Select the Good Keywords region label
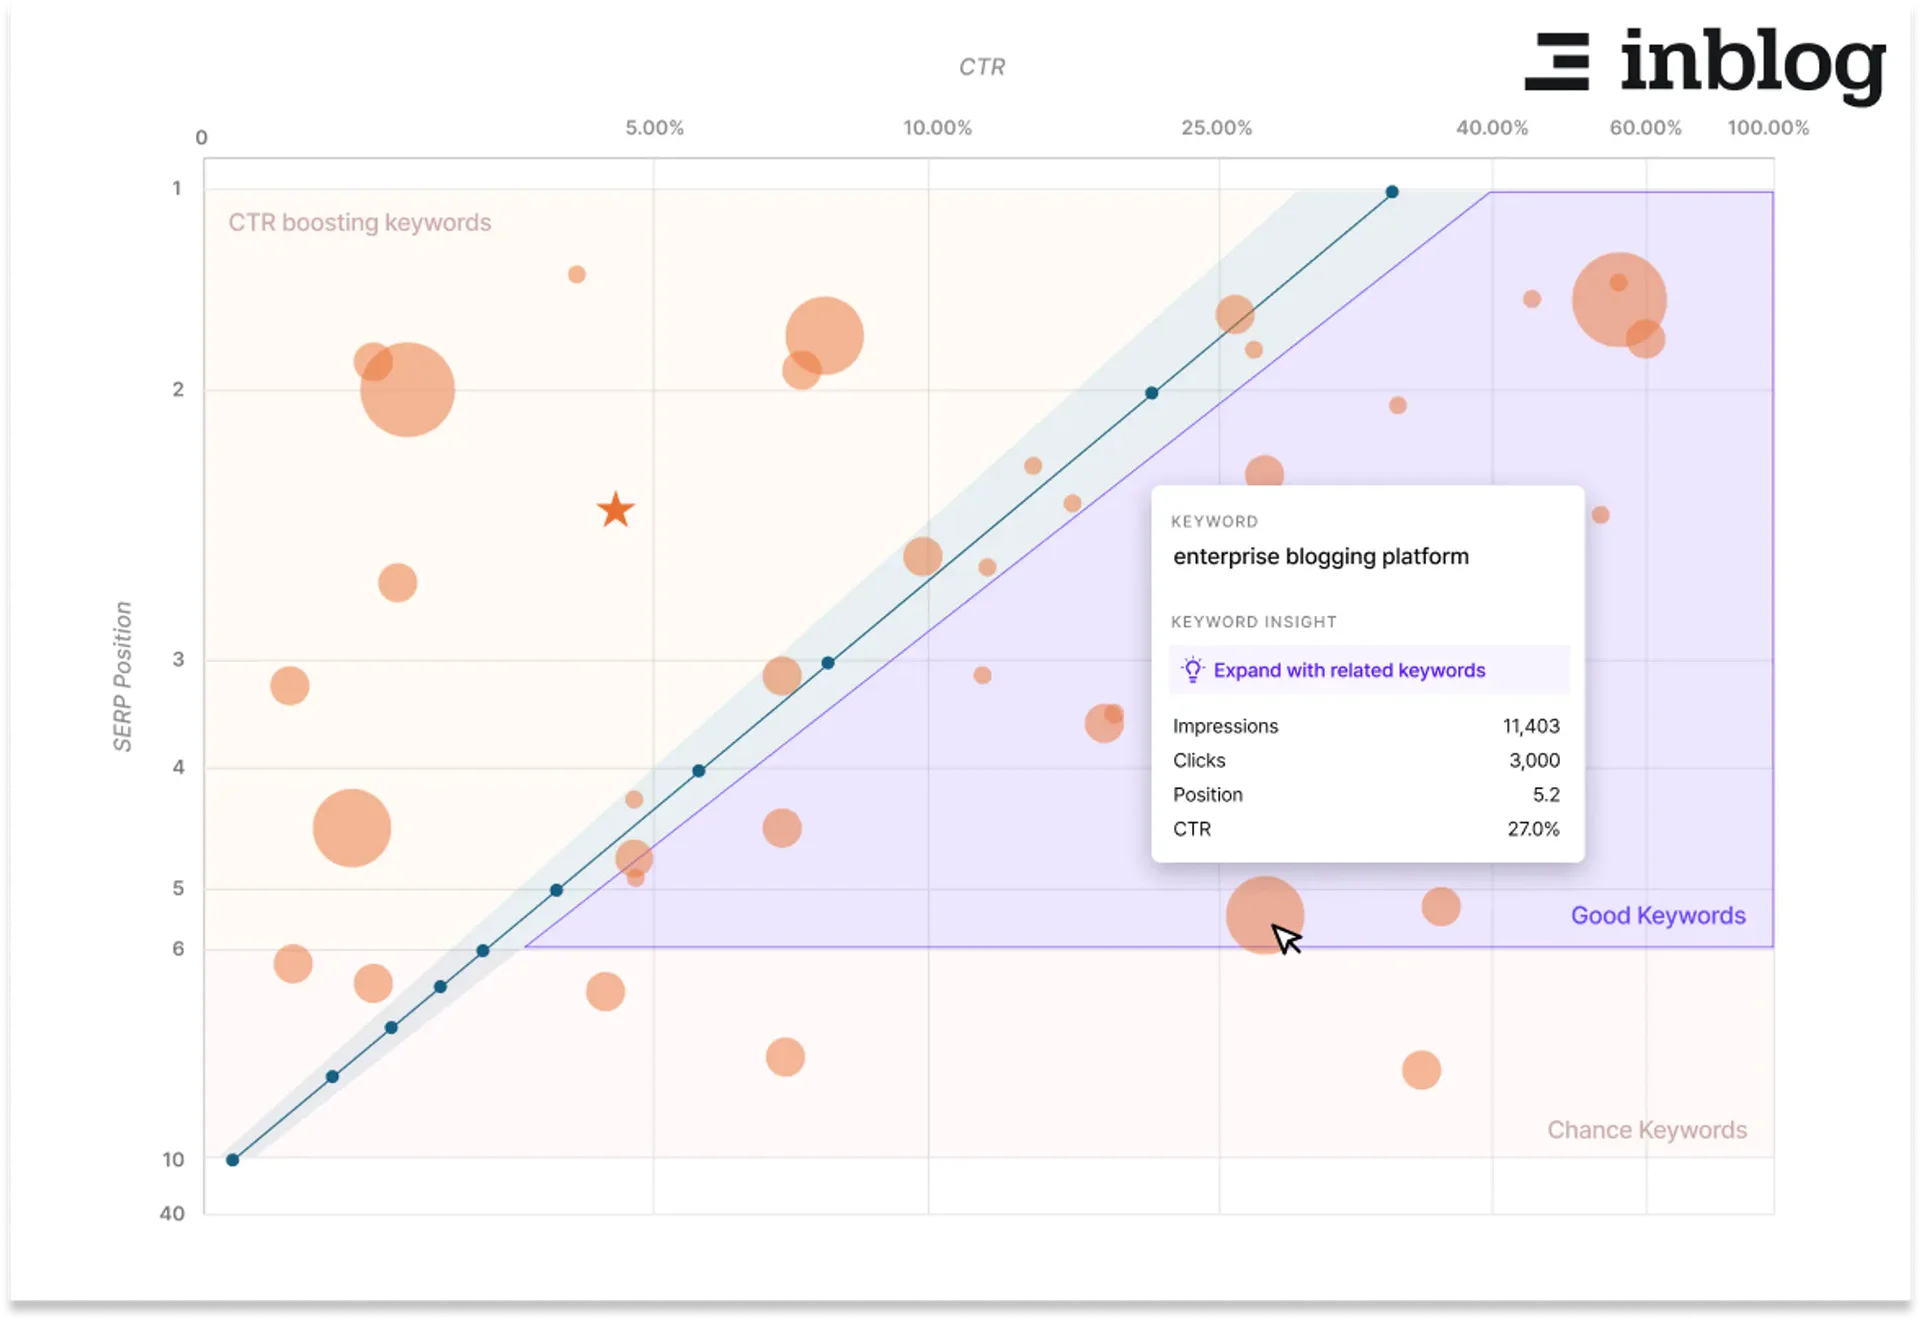Screen dimensions: 1920x1321 (1657, 915)
